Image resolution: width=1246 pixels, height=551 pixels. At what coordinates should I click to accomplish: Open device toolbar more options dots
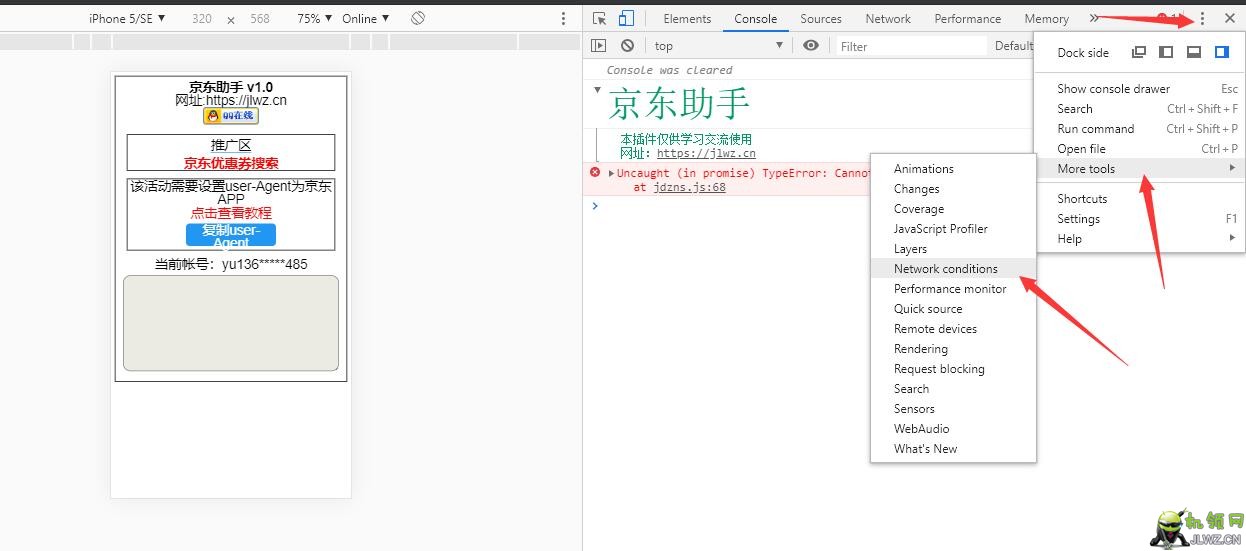(x=563, y=18)
